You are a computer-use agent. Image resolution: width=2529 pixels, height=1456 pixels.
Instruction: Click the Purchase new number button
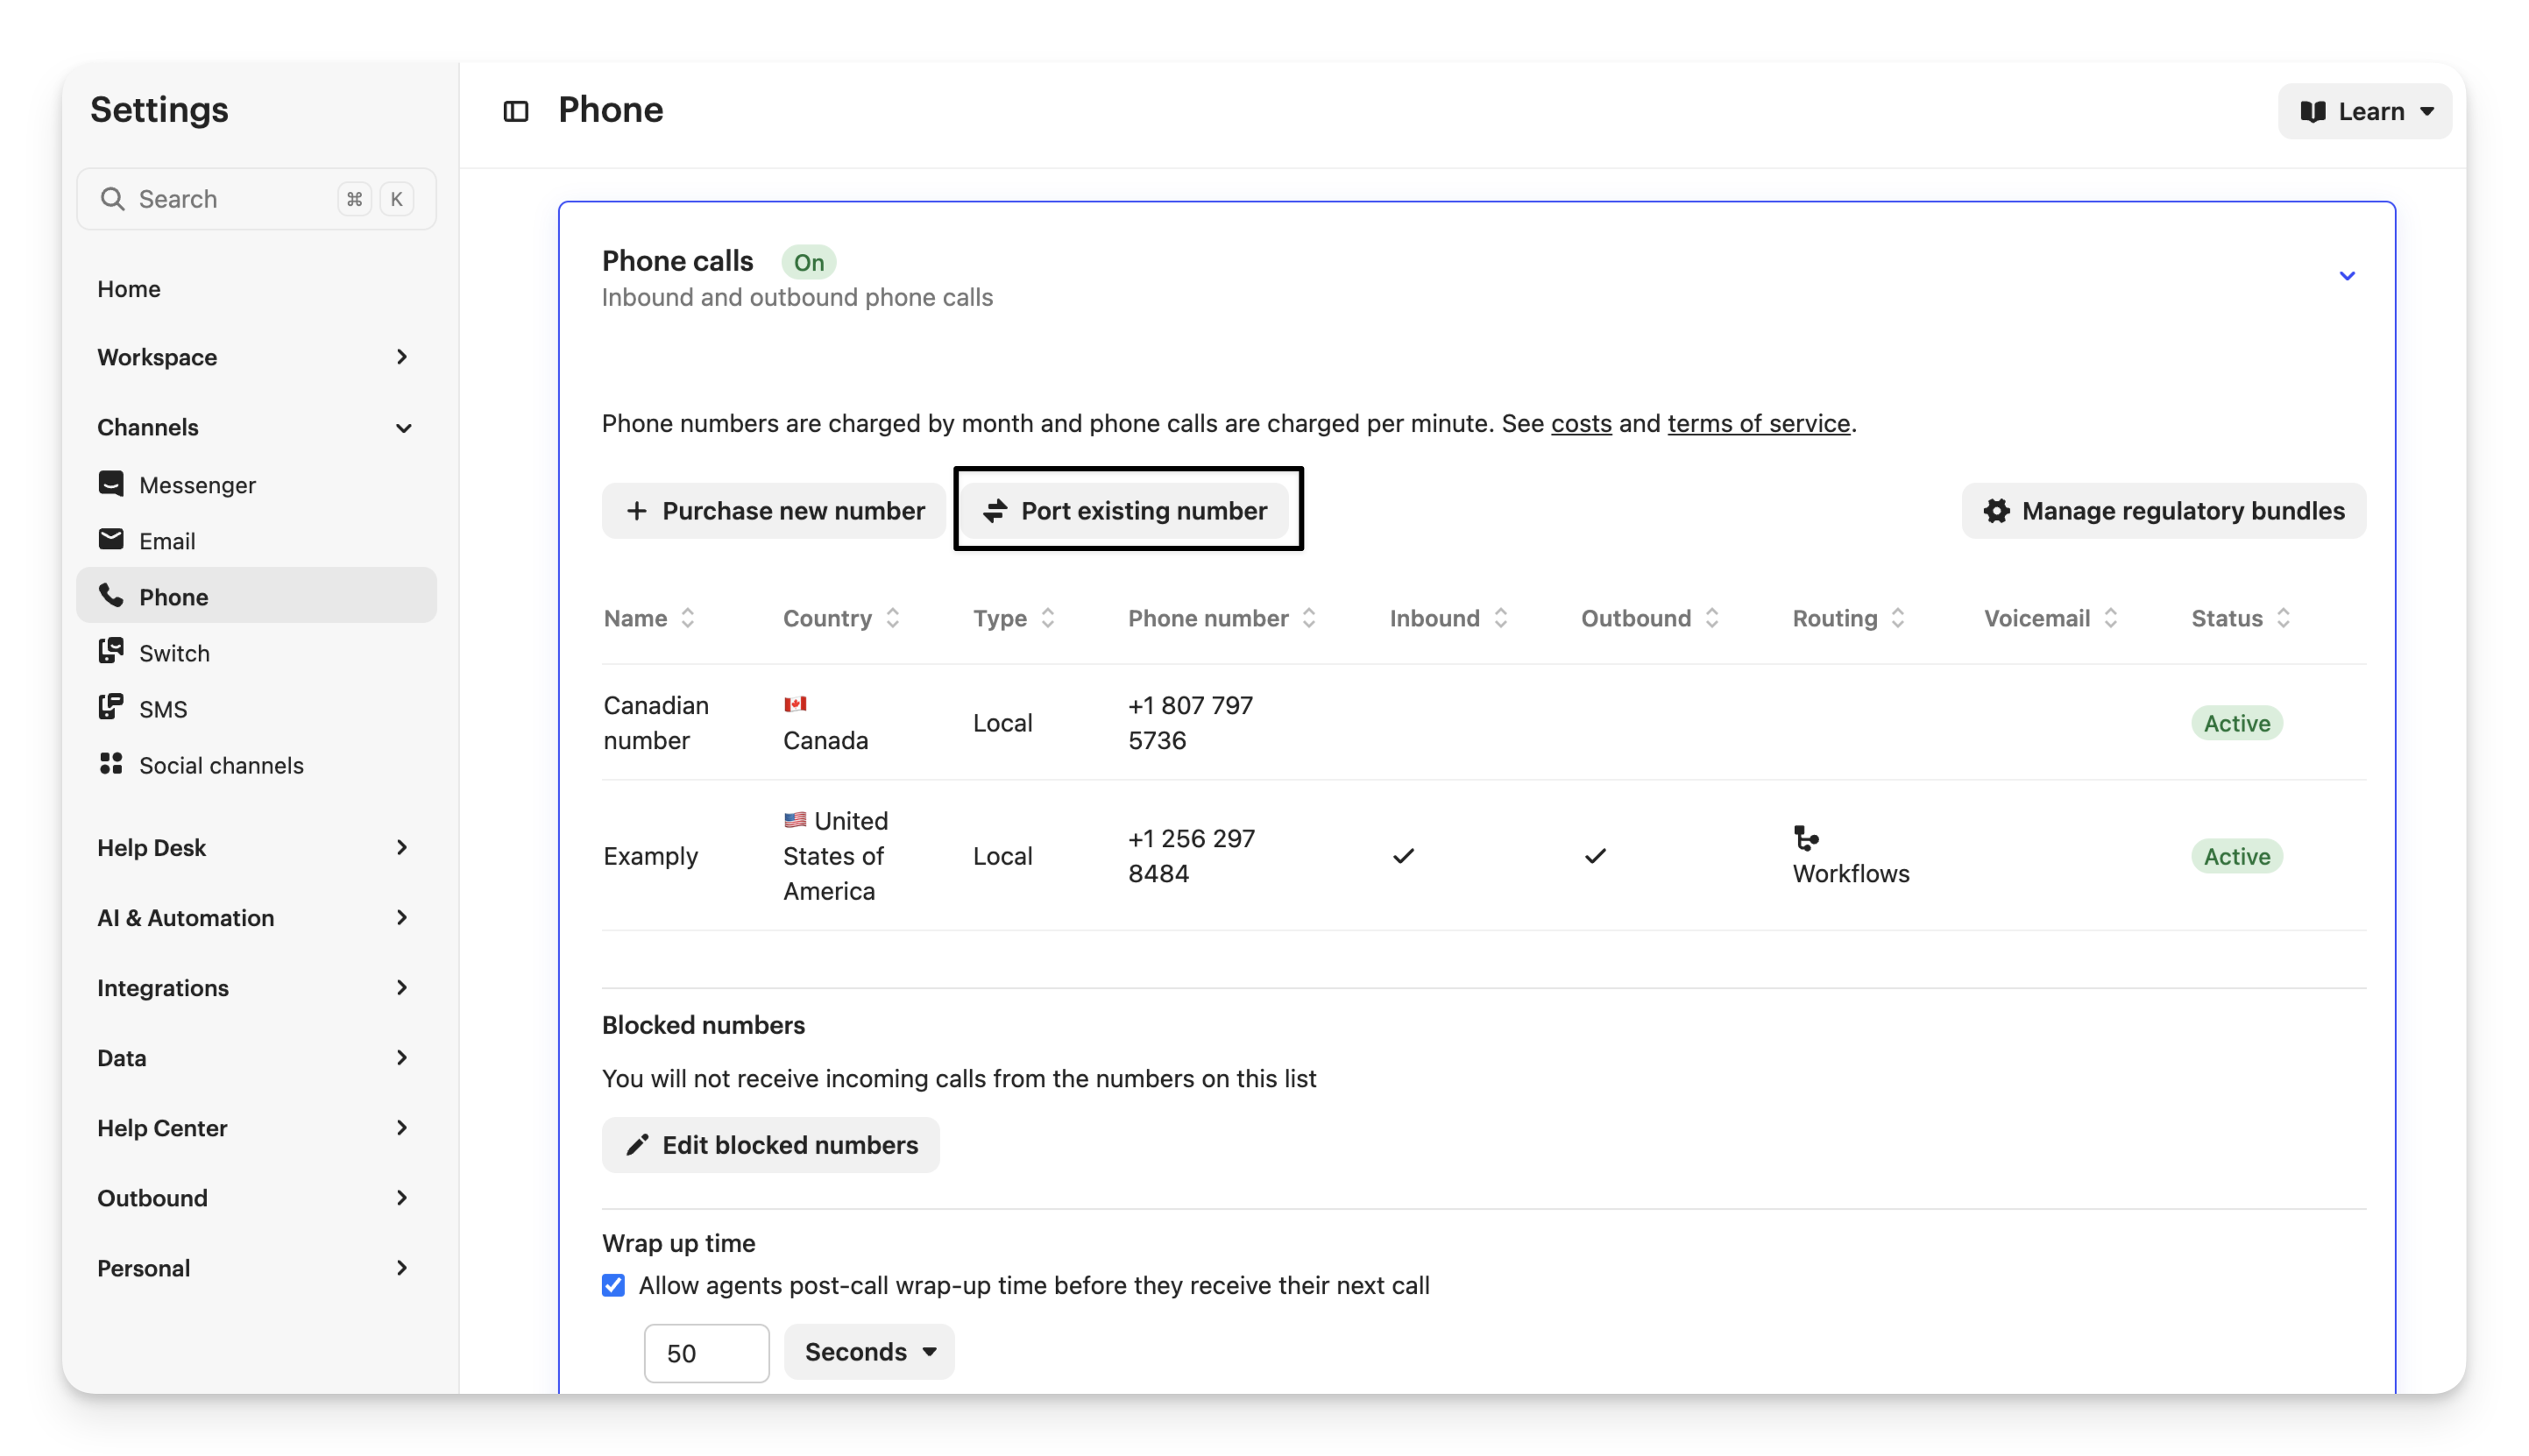774,511
